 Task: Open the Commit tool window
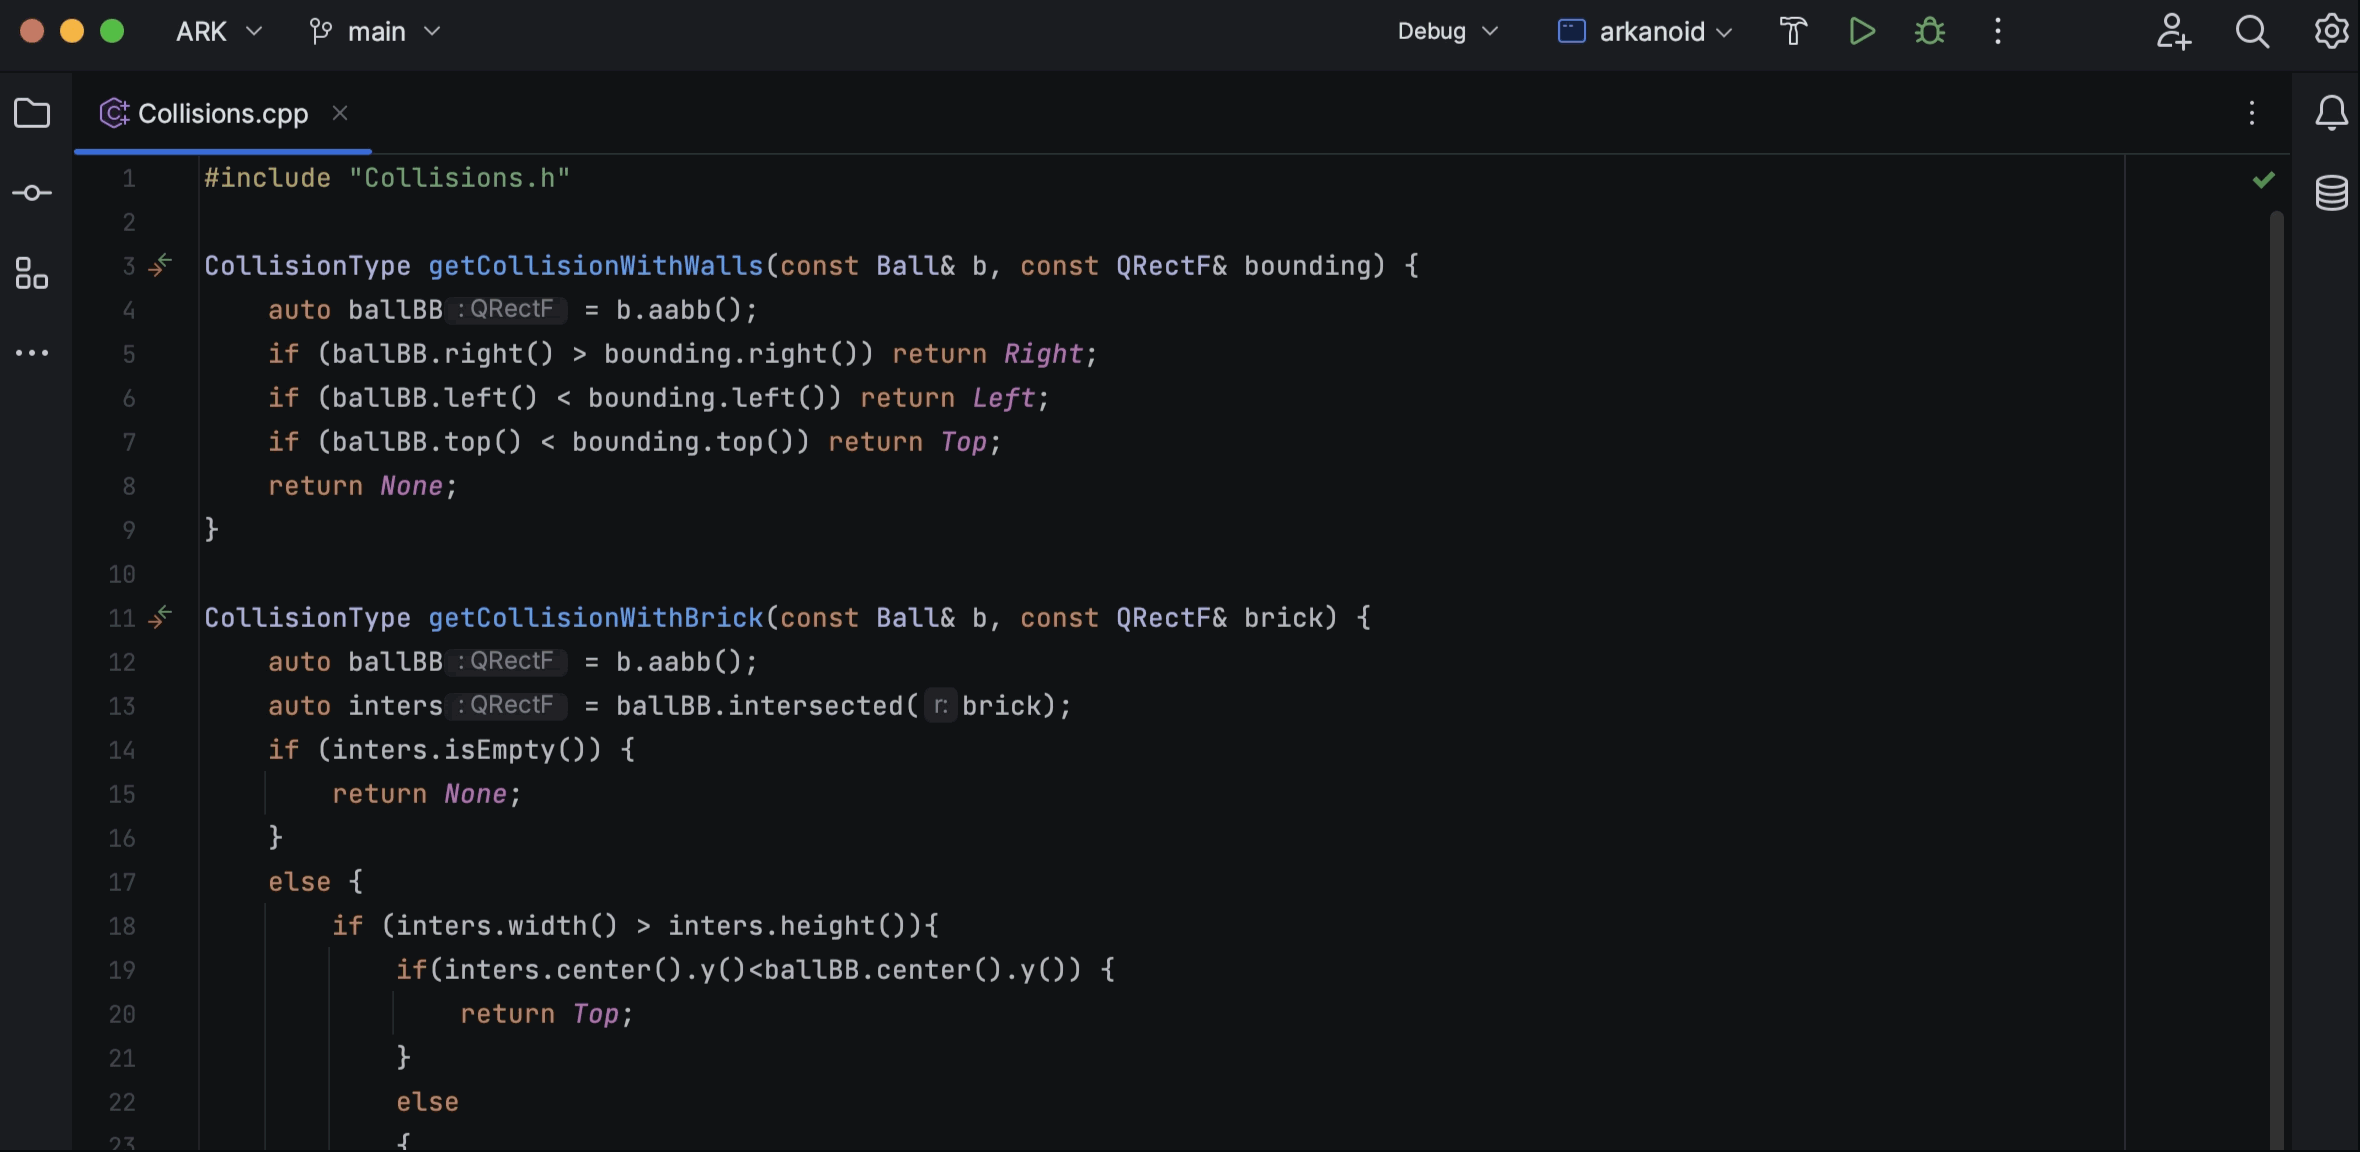[x=32, y=193]
